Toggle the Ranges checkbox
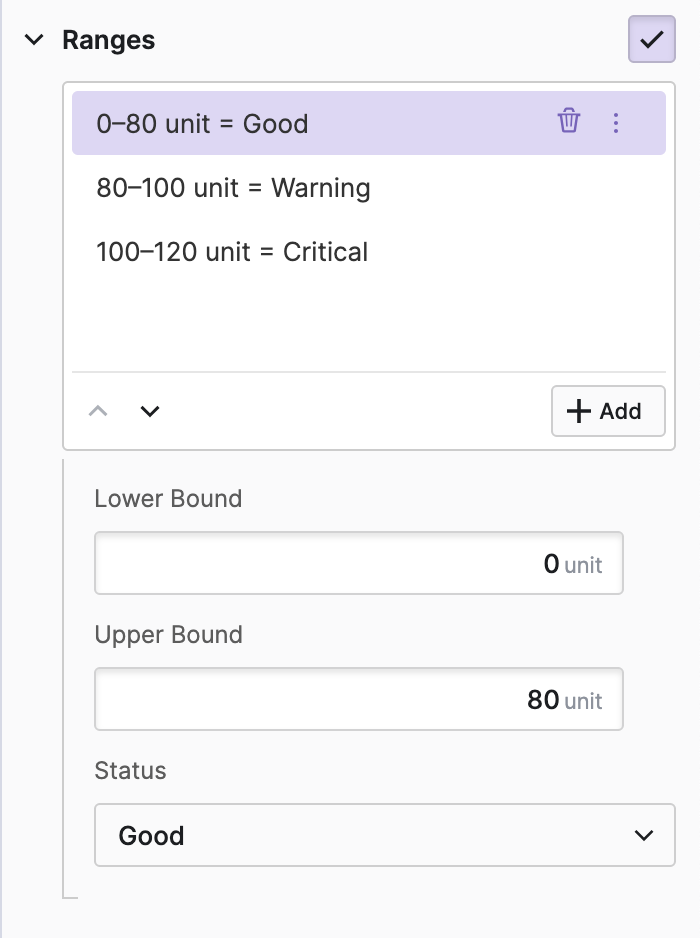This screenshot has width=700, height=938. 651,40
